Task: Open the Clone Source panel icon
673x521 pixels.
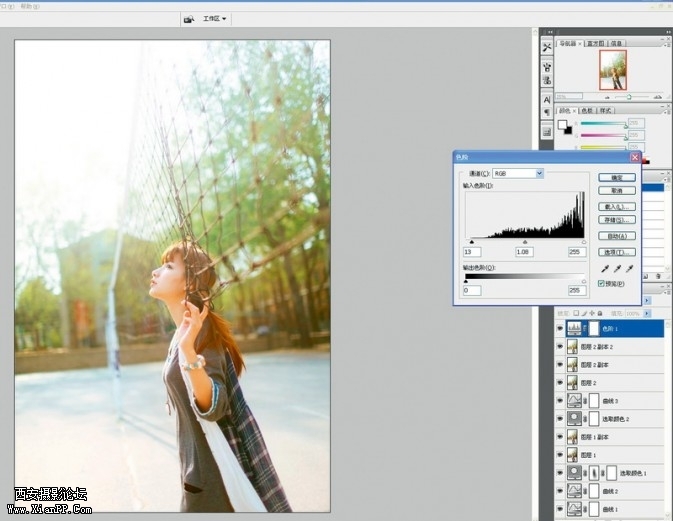Action: [x=547, y=80]
